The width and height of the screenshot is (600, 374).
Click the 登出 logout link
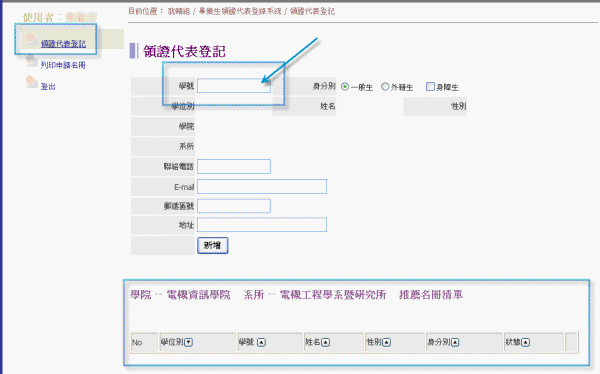(x=48, y=87)
